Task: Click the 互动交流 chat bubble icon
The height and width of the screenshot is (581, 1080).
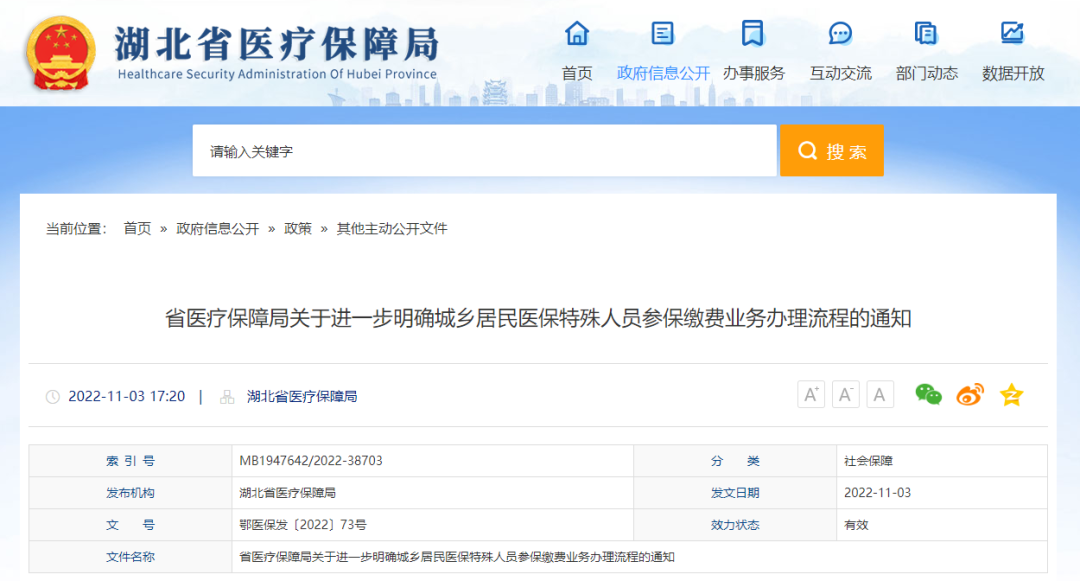Action: (840, 34)
